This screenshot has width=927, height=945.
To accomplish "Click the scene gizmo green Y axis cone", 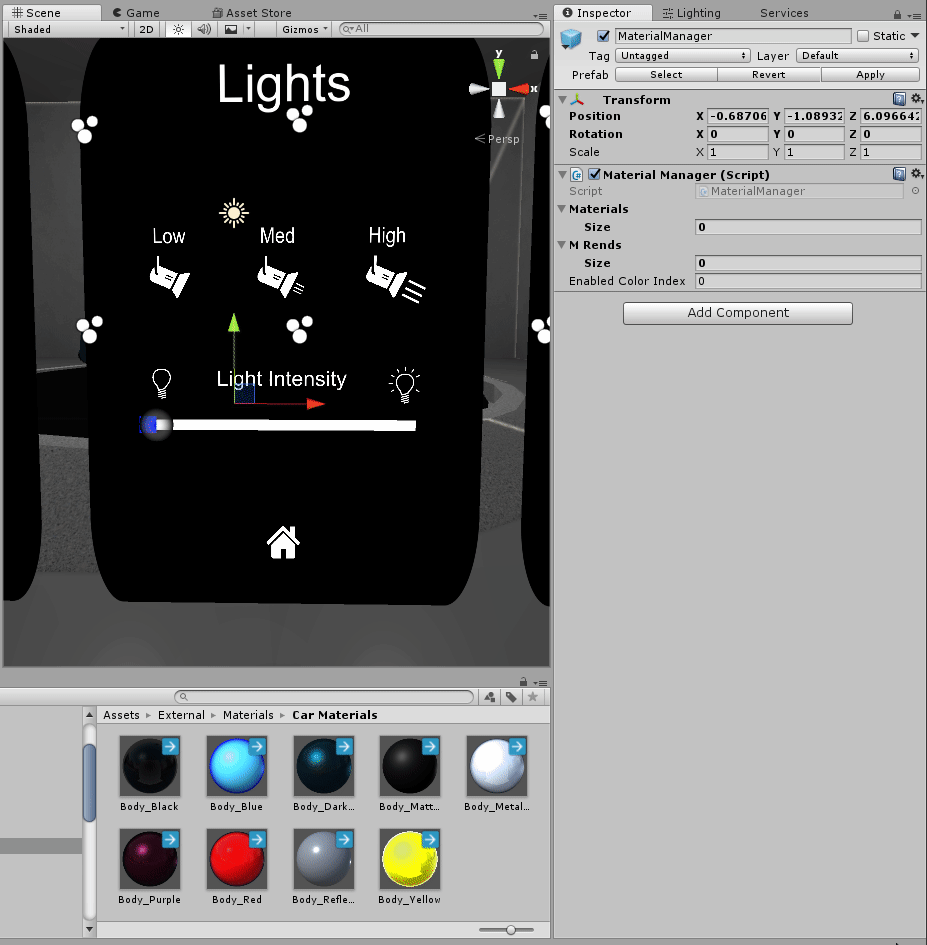I will (x=499, y=67).
